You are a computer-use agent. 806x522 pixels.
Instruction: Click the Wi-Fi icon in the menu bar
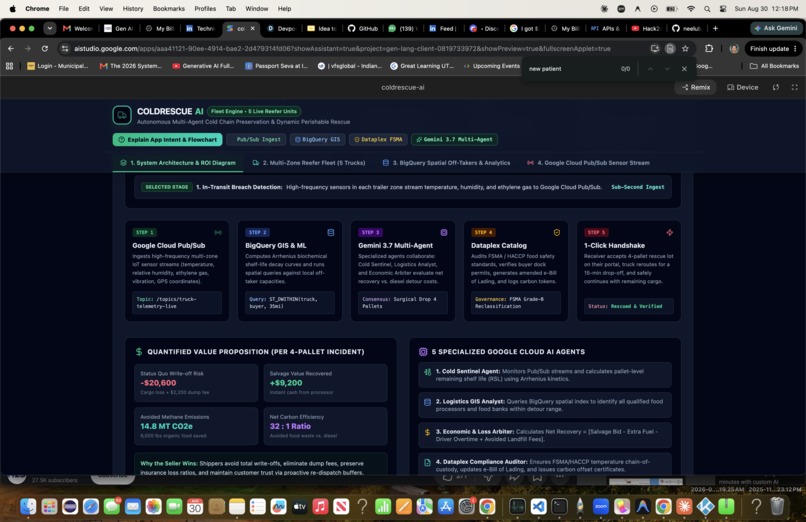click(691, 9)
